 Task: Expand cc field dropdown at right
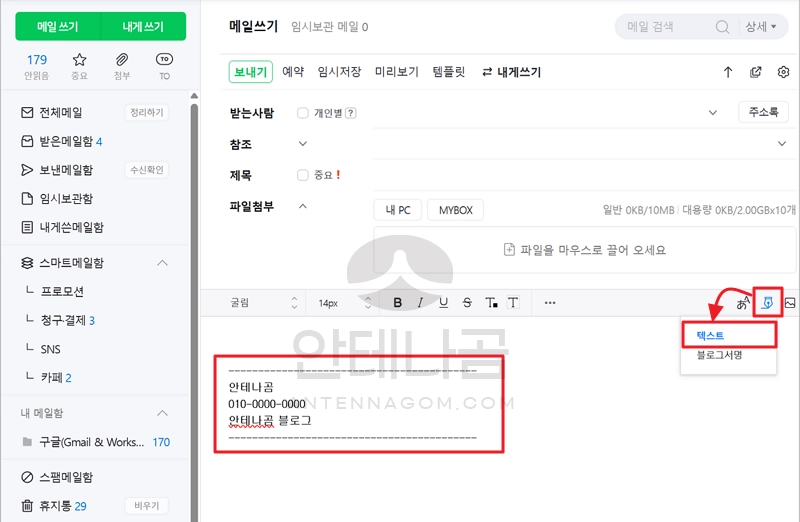[782, 144]
